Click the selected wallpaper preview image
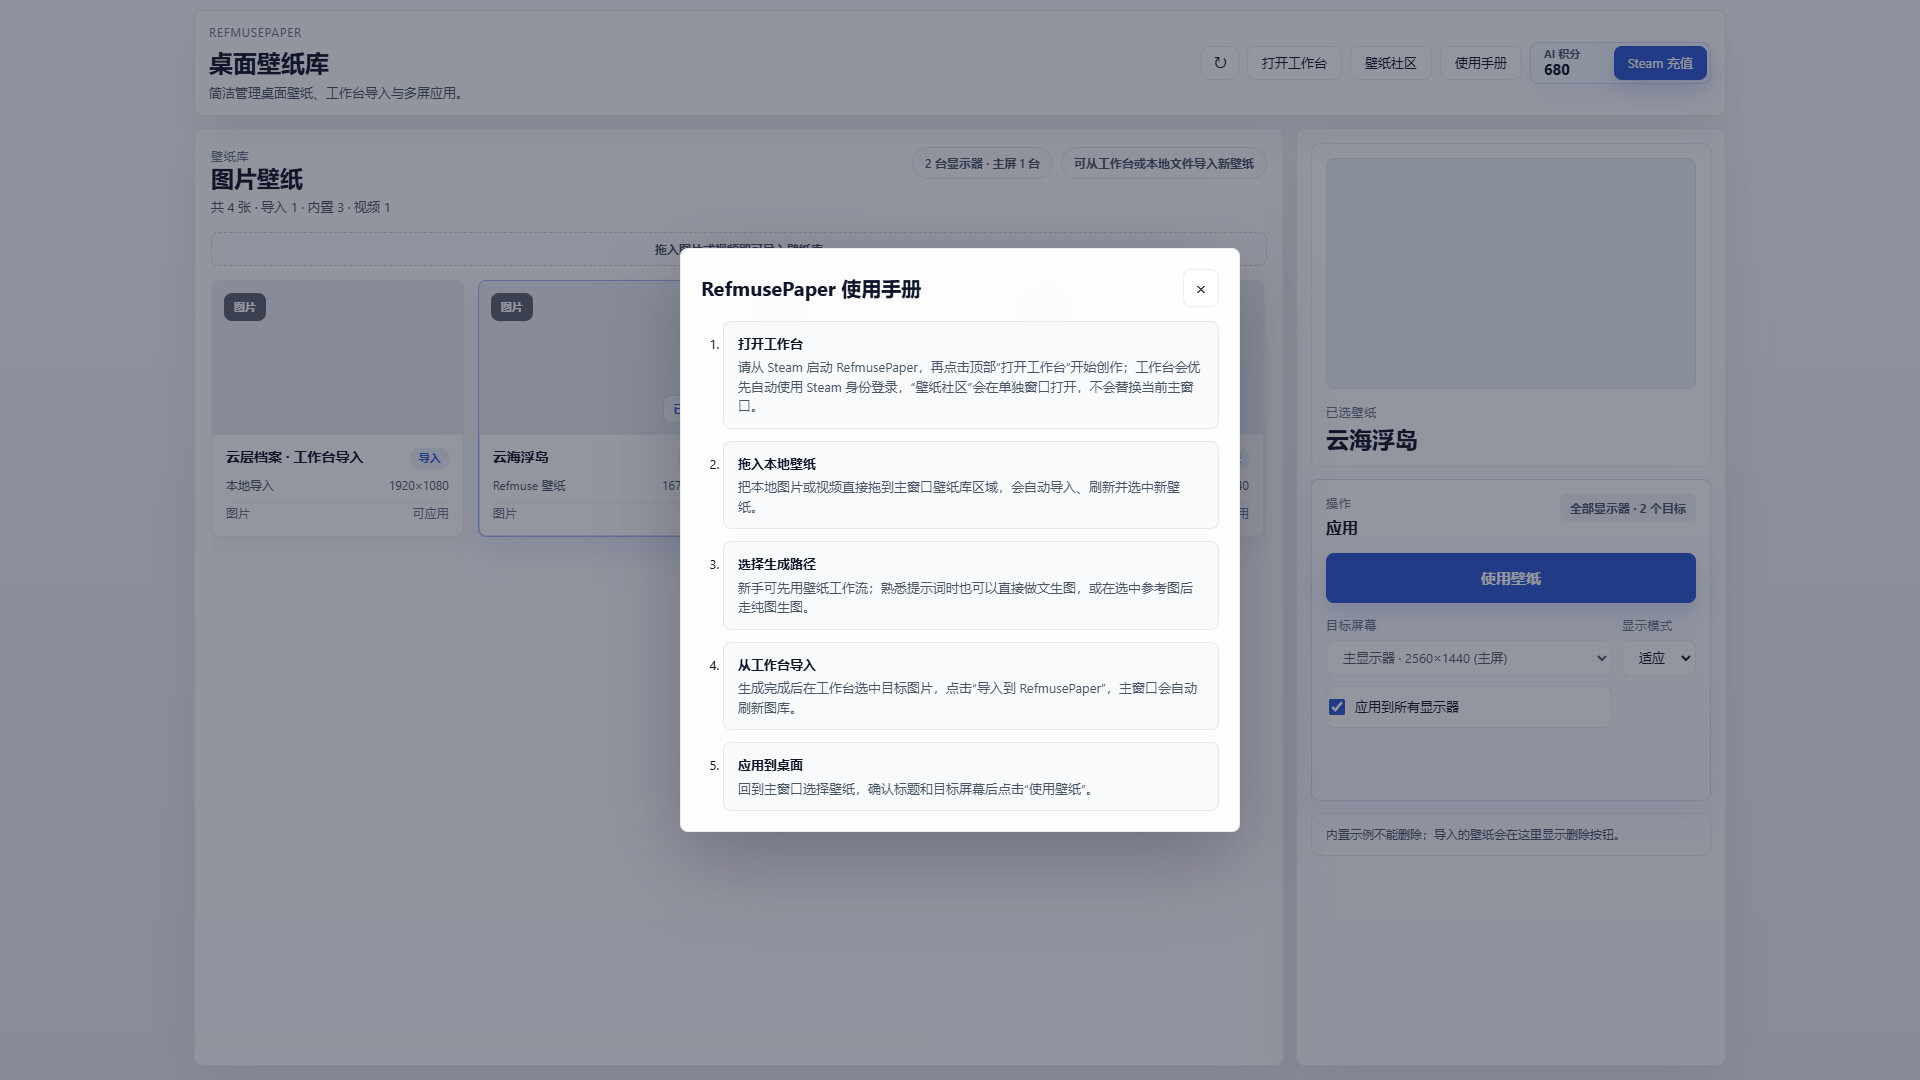 (1510, 273)
